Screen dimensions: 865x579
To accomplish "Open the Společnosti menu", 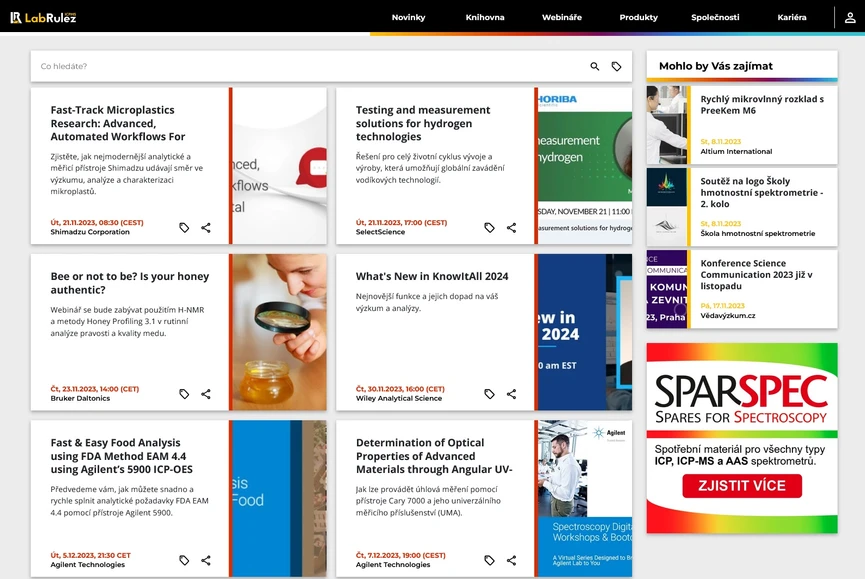I will [x=715, y=17].
